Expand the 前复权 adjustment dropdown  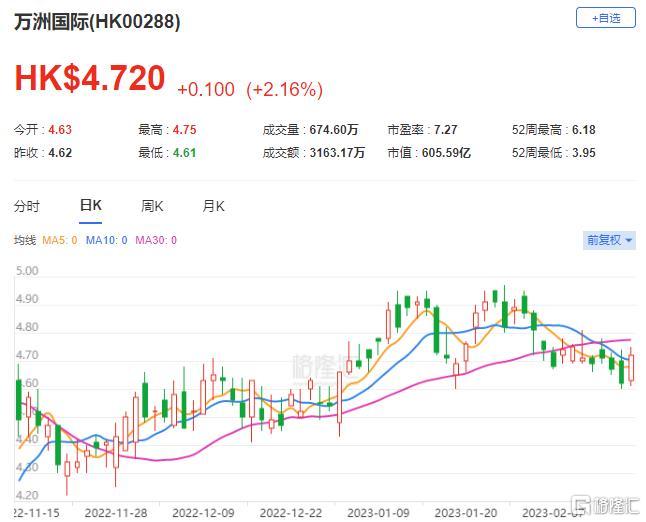609,240
